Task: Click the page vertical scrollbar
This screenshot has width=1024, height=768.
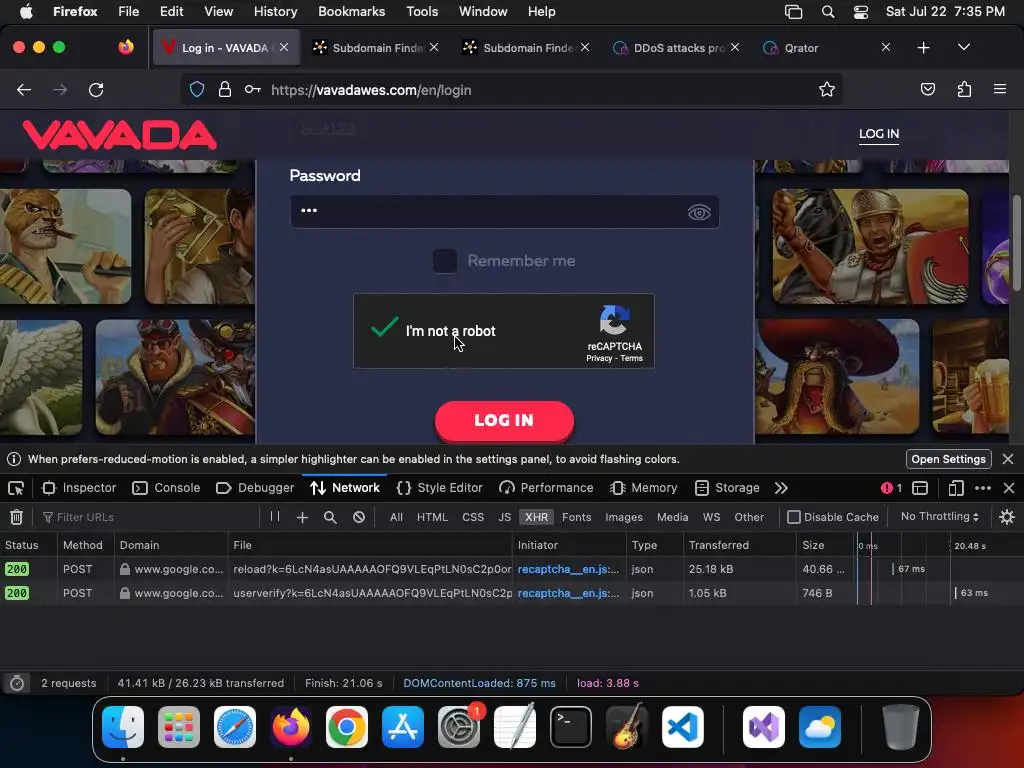Action: 1017,242
